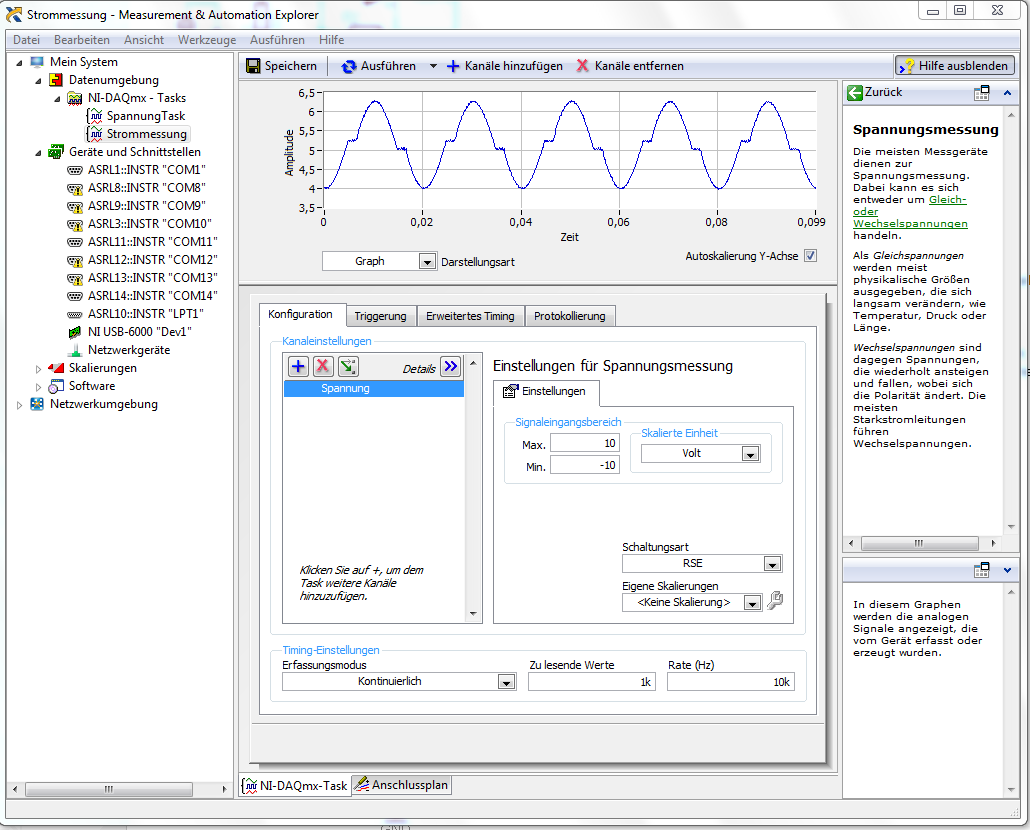1030x830 pixels.
Task: Collapse the upper help pane chevron
Action: coord(1007,93)
